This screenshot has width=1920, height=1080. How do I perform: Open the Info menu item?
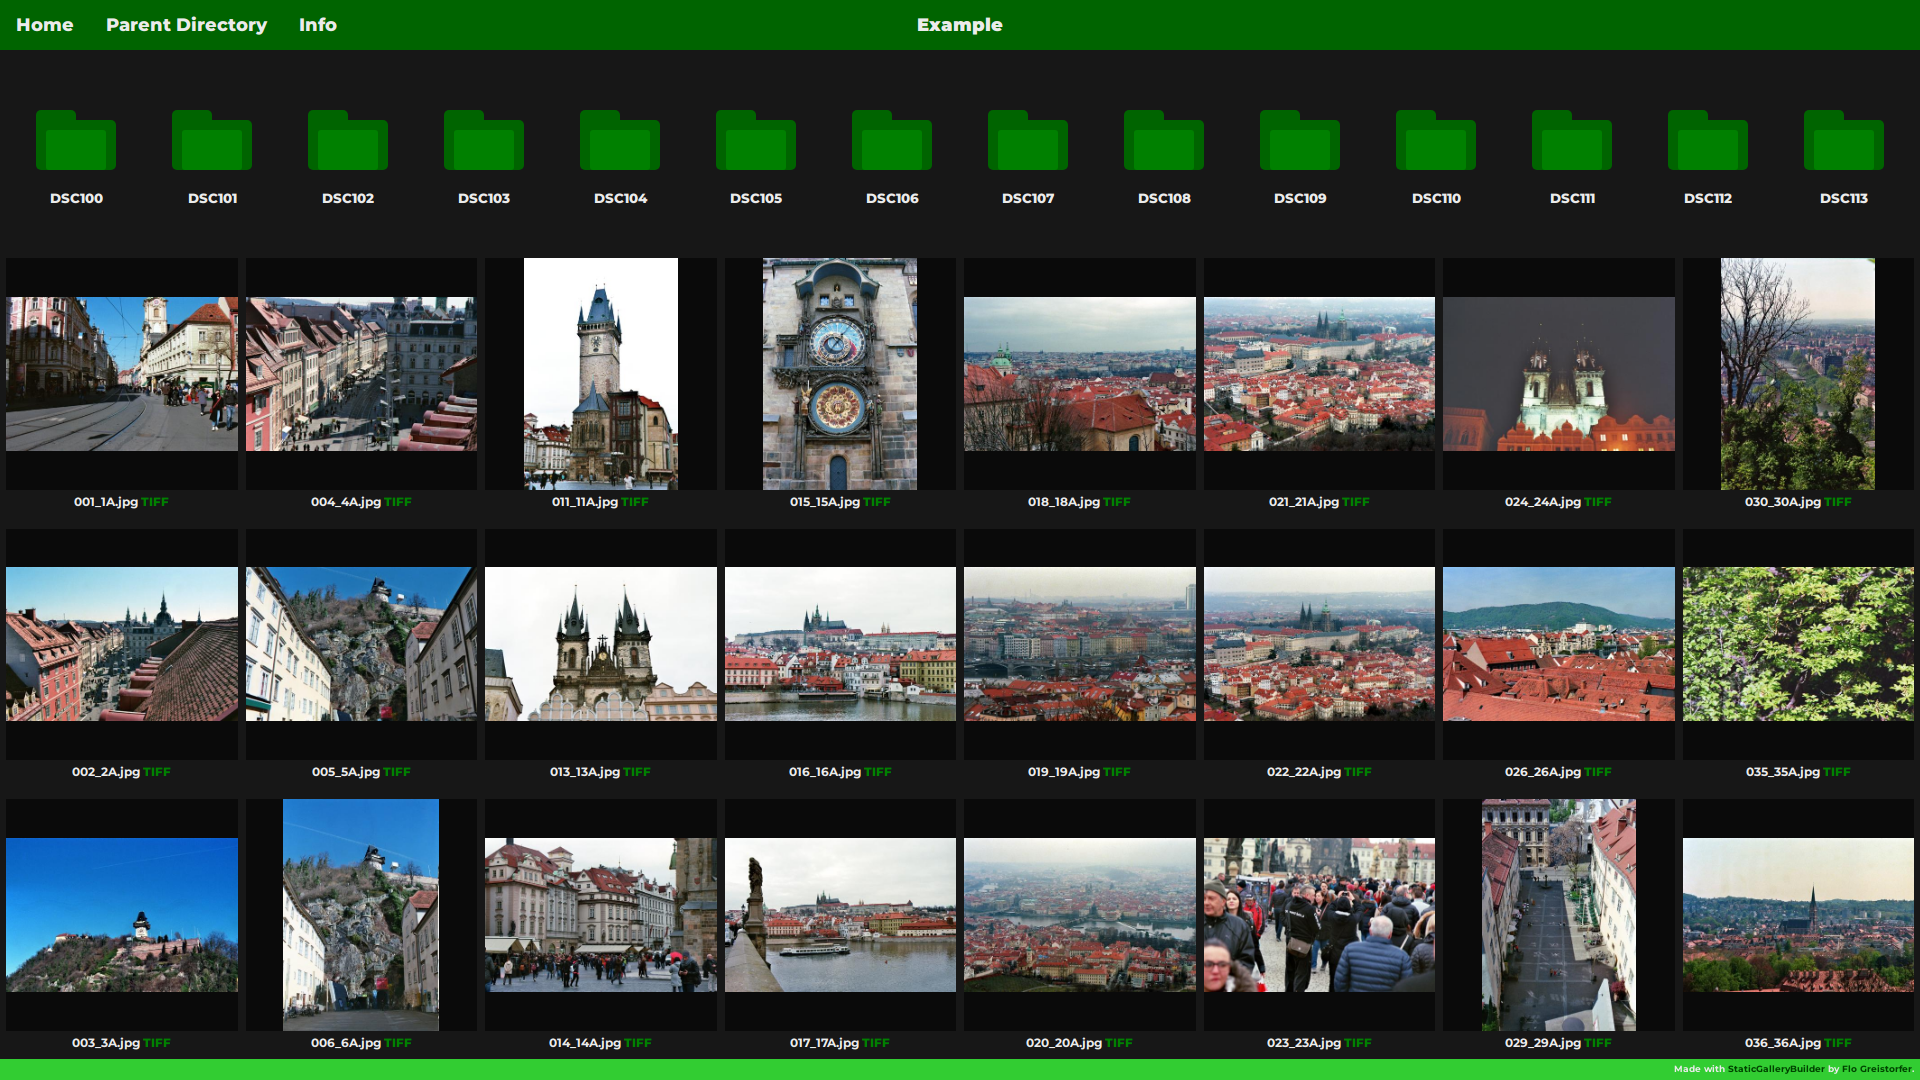(x=317, y=25)
